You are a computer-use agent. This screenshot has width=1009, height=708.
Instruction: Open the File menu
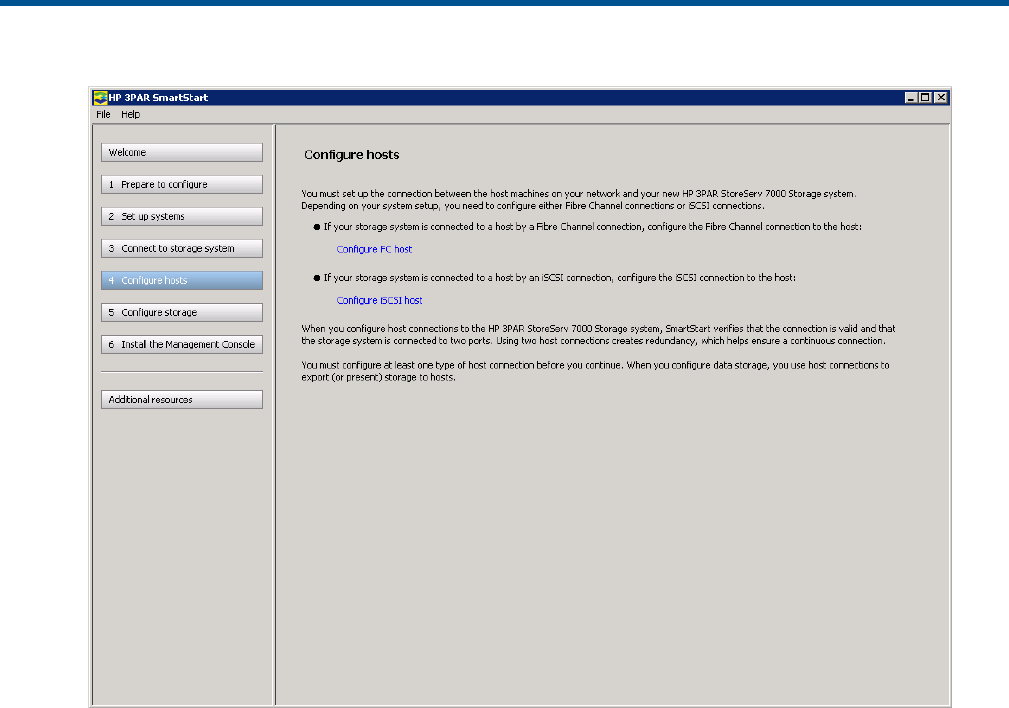[x=103, y=115]
